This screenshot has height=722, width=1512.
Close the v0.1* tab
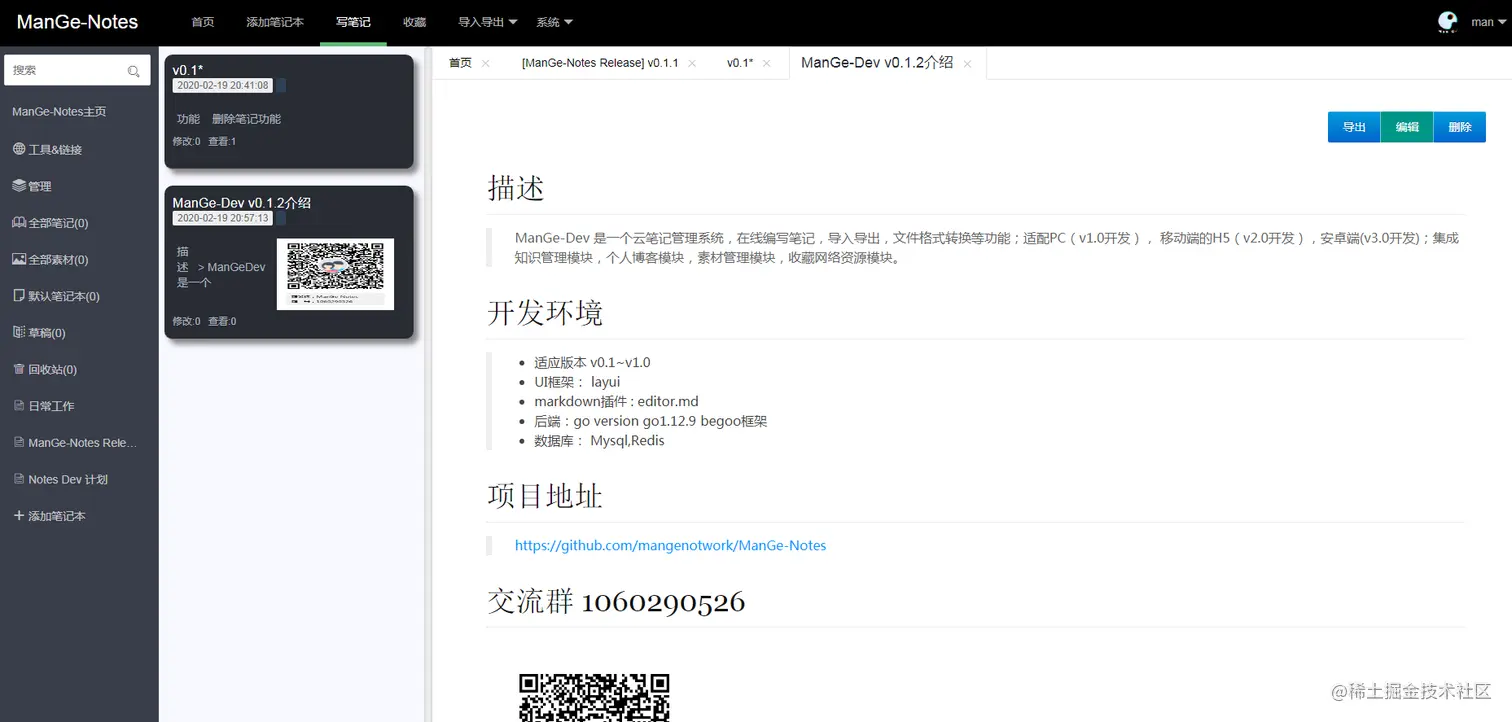point(767,63)
